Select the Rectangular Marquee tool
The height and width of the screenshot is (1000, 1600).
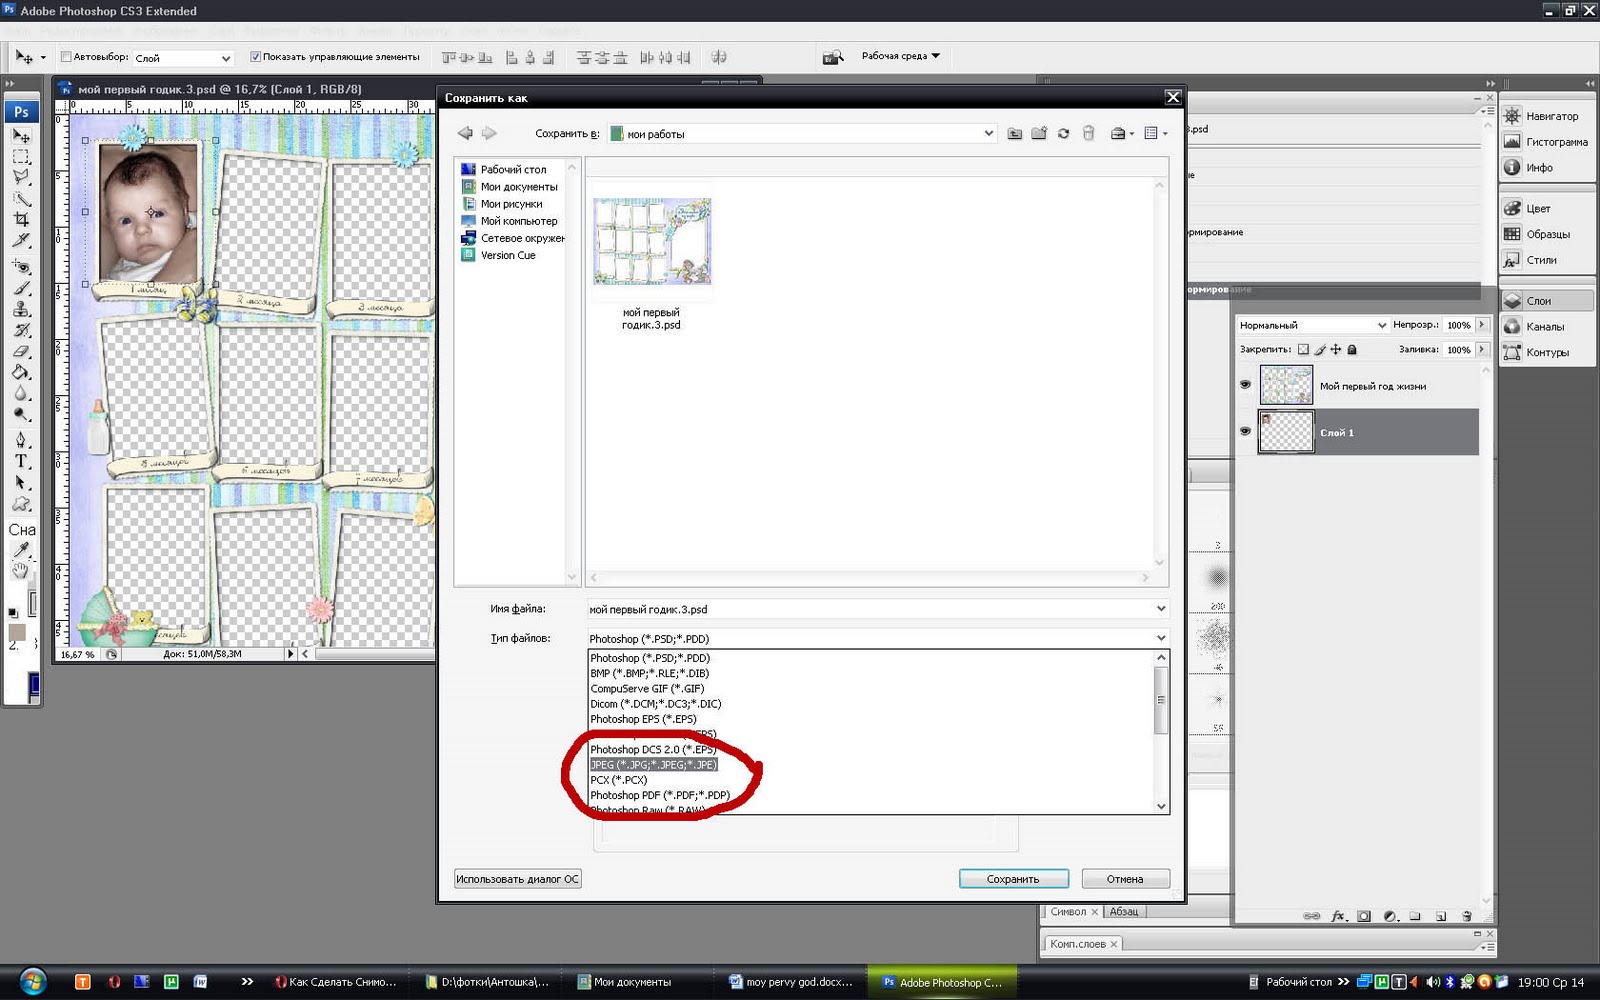click(x=21, y=157)
